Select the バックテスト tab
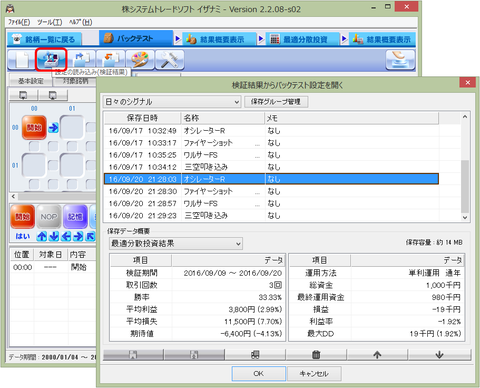This screenshot has height=388, width=480. pos(136,38)
